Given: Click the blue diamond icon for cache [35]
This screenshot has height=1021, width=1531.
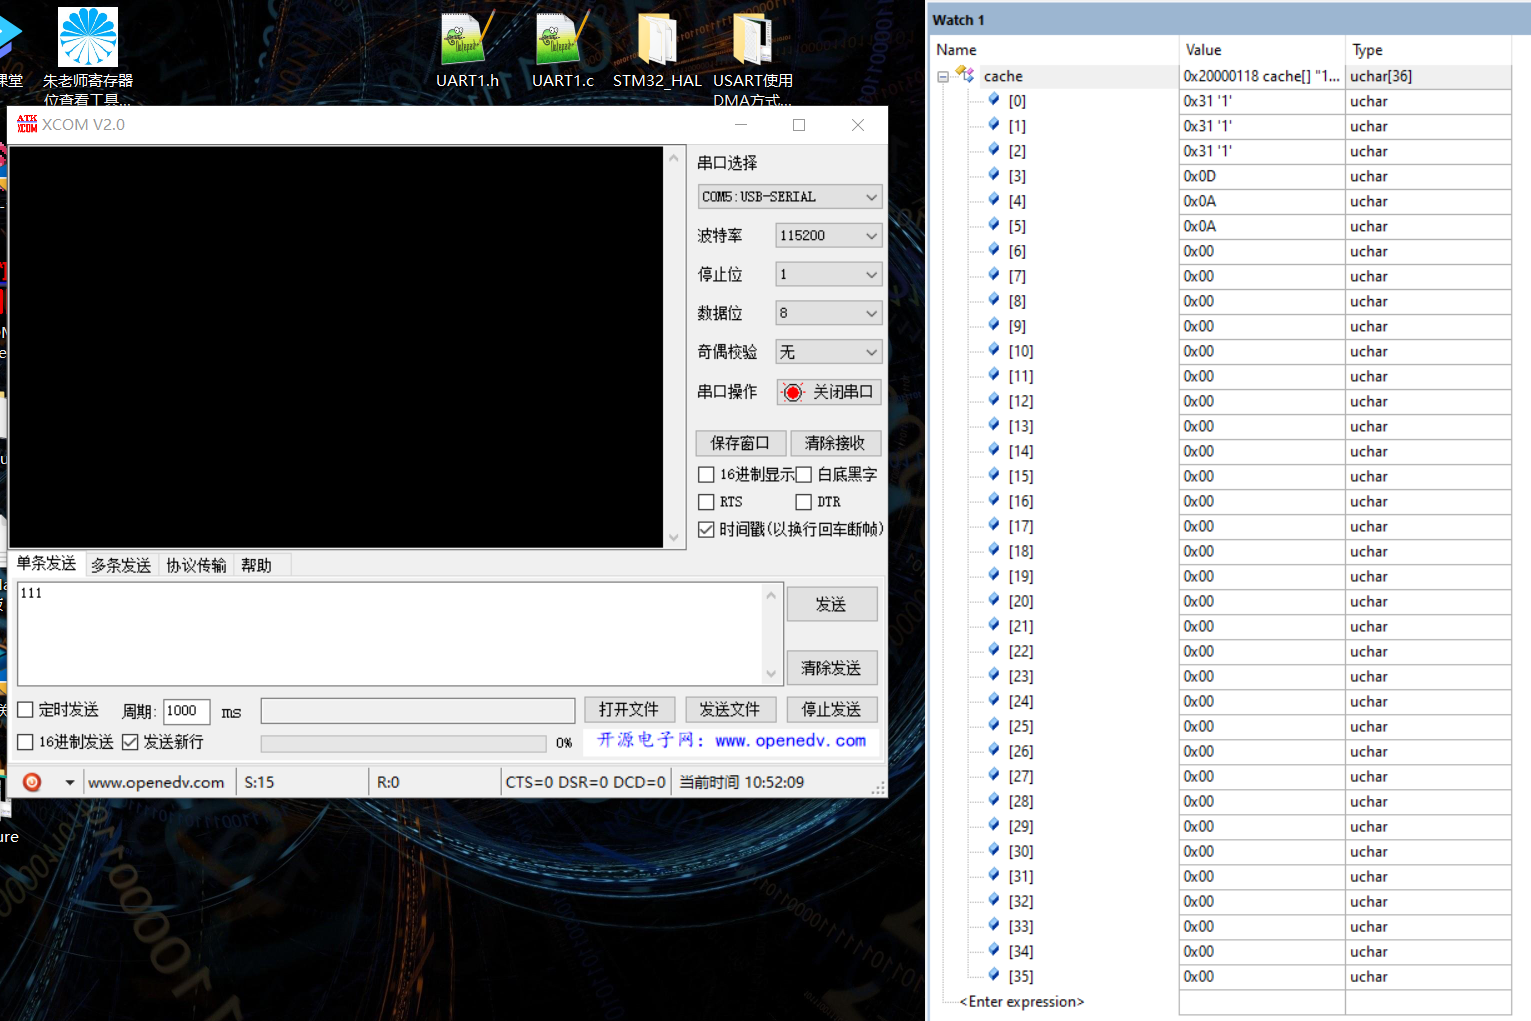Looking at the screenshot, I should click(x=993, y=974).
